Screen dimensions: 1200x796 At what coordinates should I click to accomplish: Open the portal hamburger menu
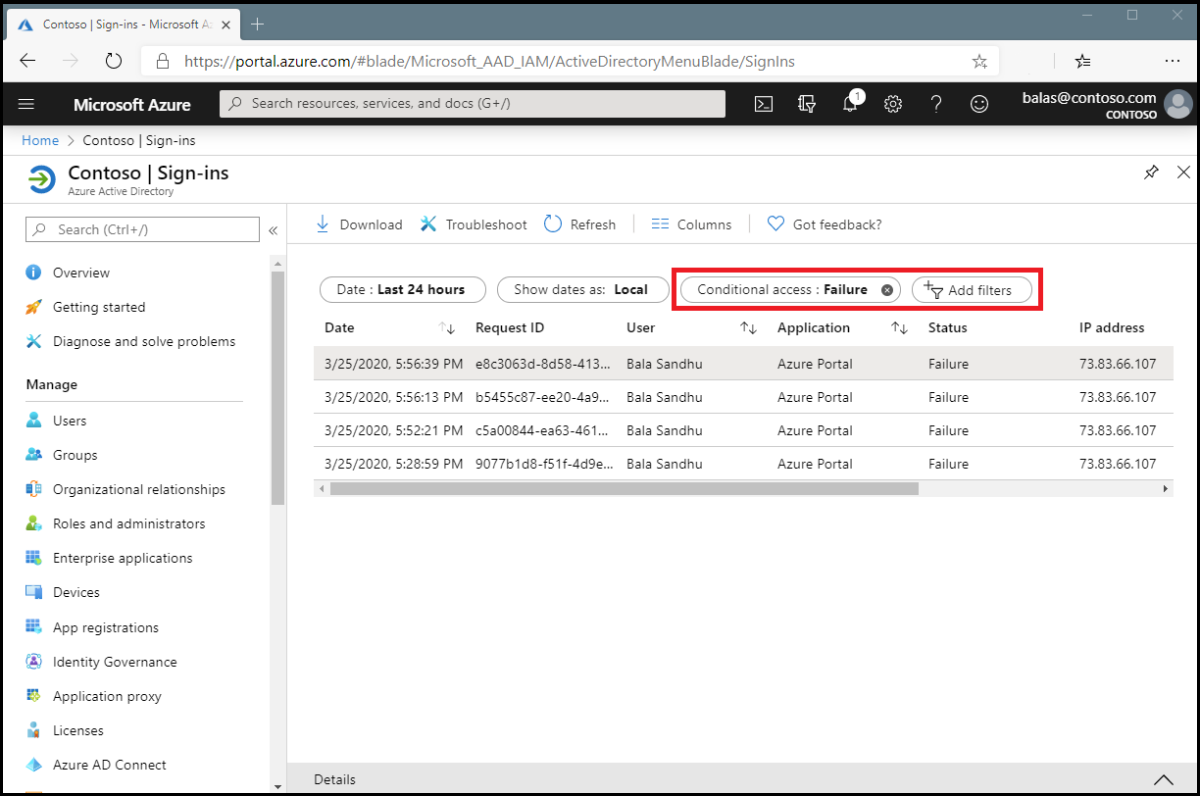click(x=26, y=104)
